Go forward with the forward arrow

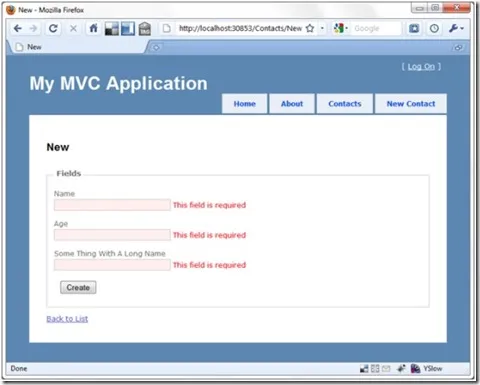33,29
